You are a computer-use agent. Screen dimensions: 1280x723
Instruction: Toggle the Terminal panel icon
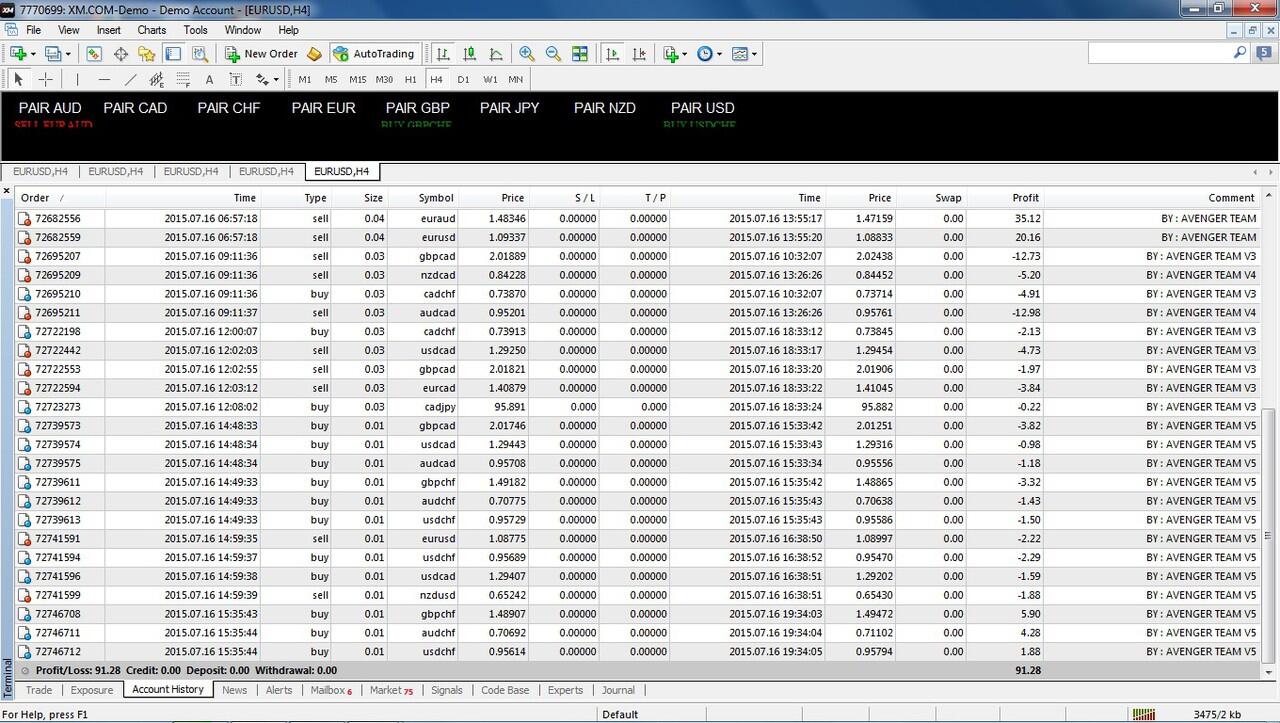pyautogui.click(x=173, y=54)
